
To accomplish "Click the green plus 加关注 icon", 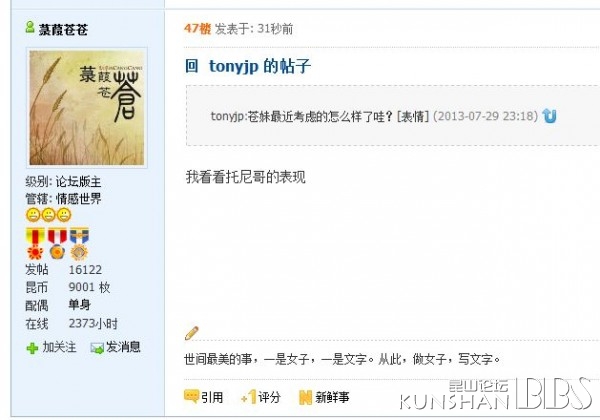I will 32,348.
